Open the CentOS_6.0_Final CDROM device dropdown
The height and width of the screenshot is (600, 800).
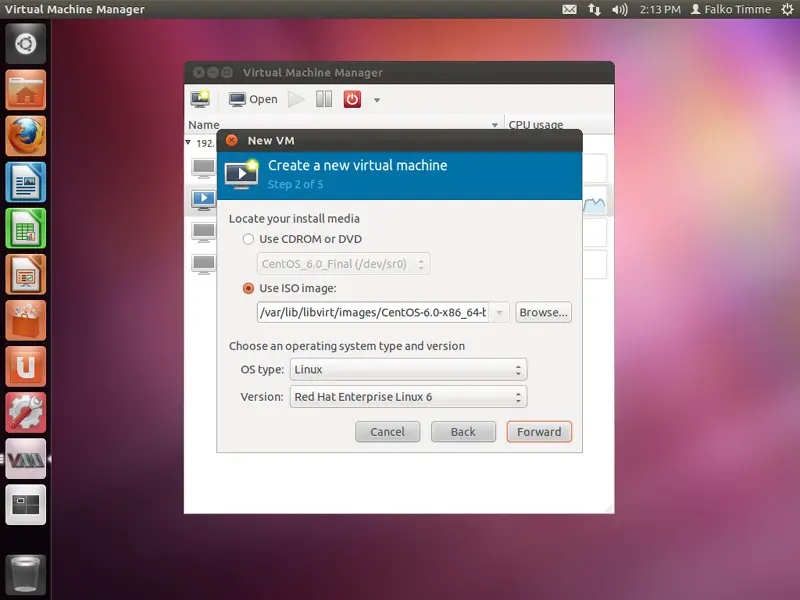click(343, 264)
